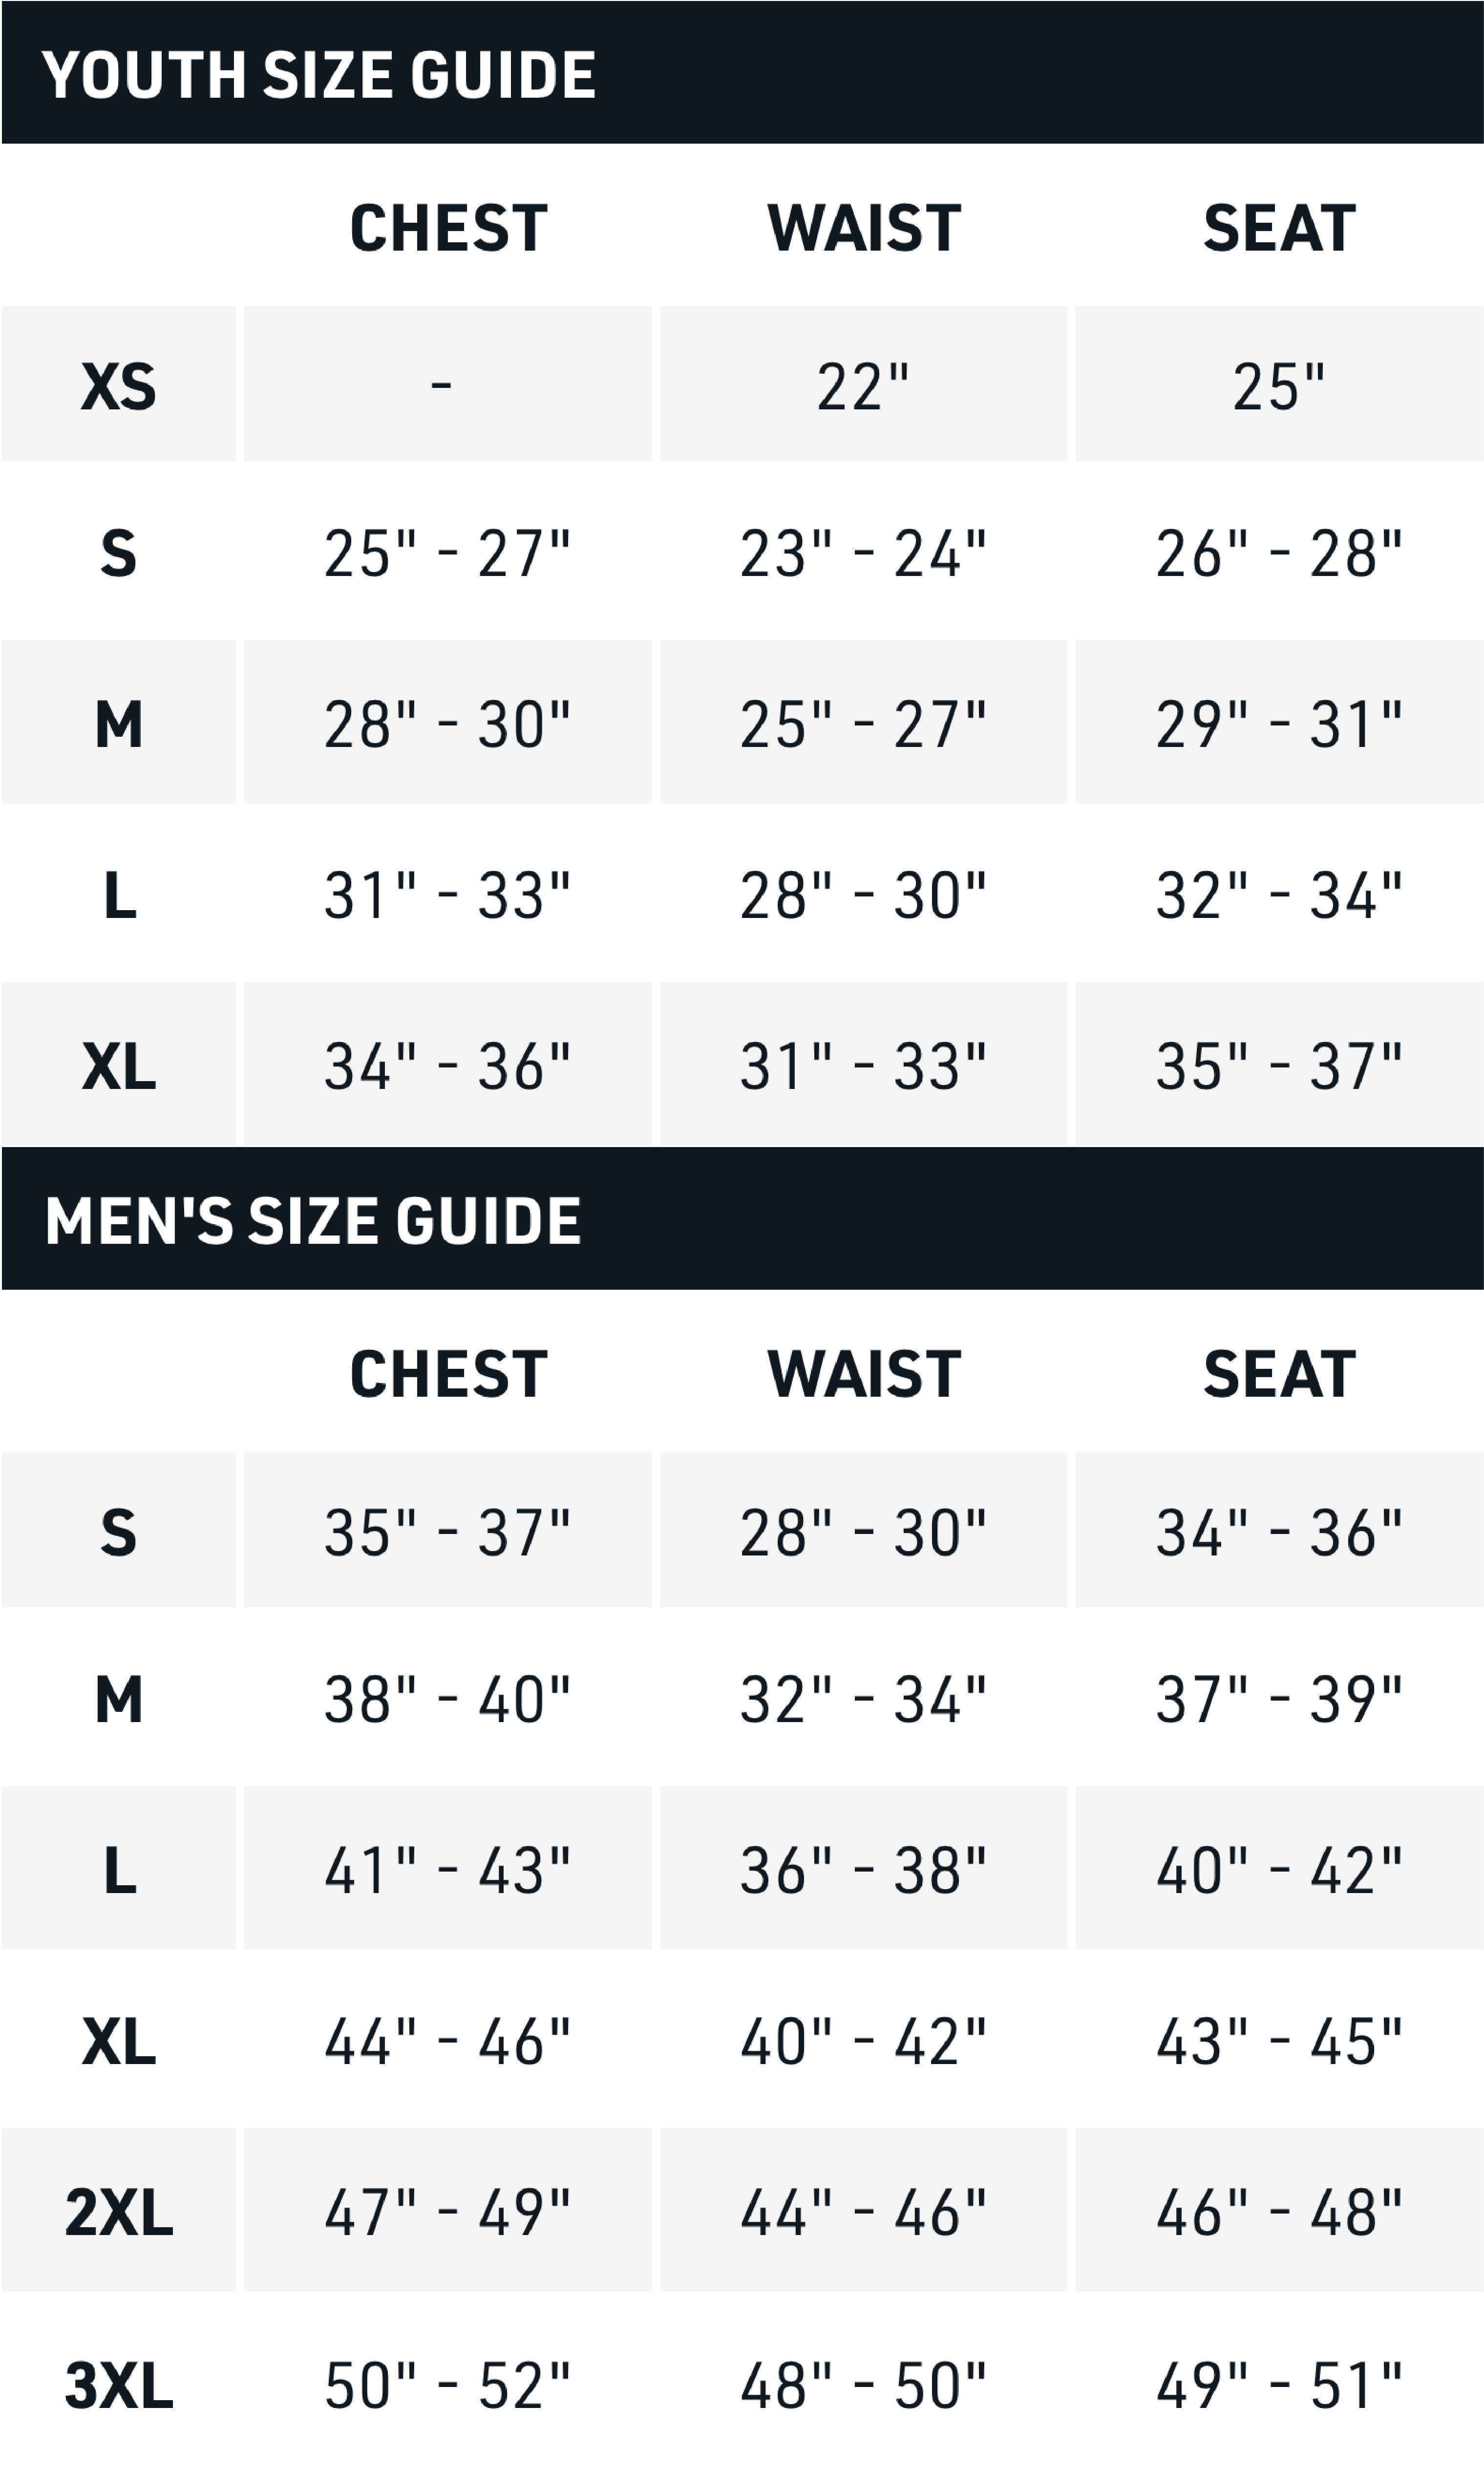Click the Youth XS row label
Screen dimensions: 1484x2471
pyautogui.click(x=119, y=386)
